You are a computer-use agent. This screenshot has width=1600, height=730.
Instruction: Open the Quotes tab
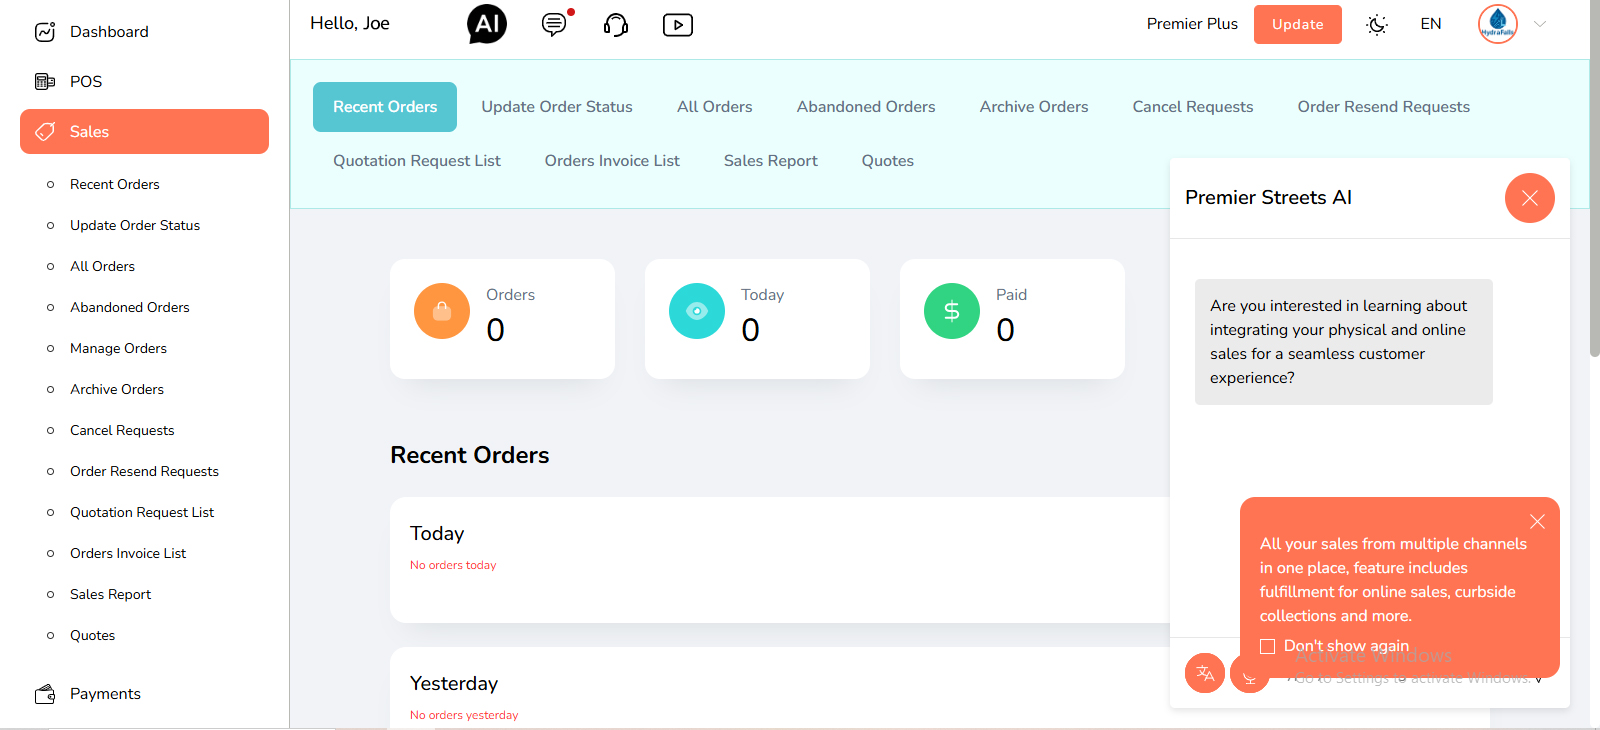pos(888,161)
